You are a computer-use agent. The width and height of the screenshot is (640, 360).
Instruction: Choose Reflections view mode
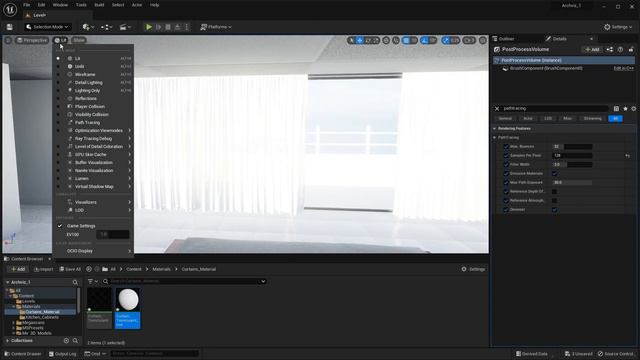[x=93, y=98]
